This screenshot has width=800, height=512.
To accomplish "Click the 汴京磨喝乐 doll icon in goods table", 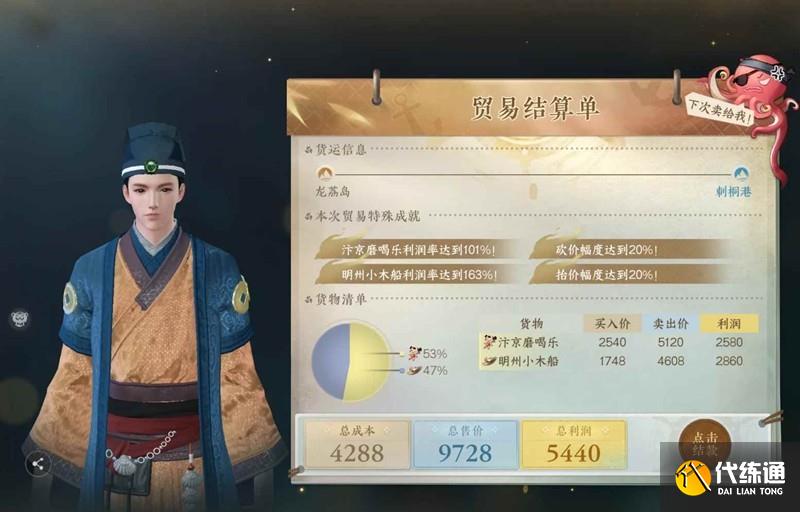I will (490, 342).
